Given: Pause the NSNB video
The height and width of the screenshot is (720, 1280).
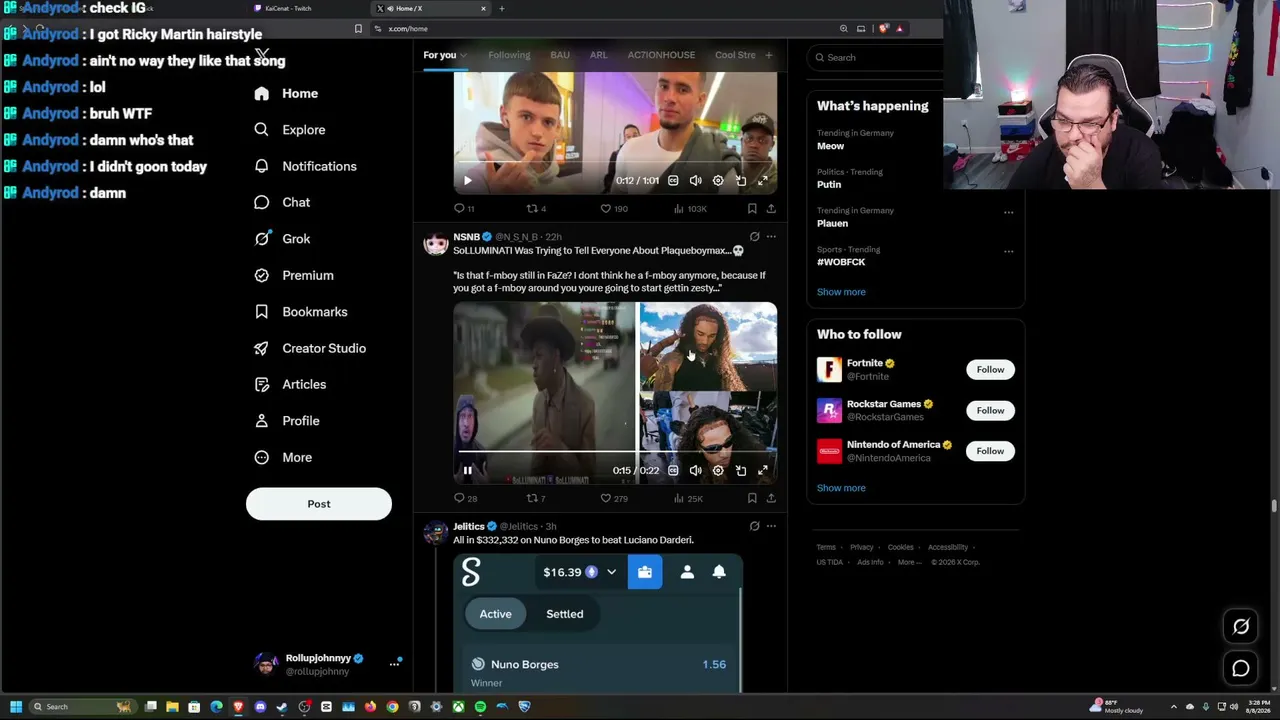Looking at the screenshot, I should (x=467, y=470).
